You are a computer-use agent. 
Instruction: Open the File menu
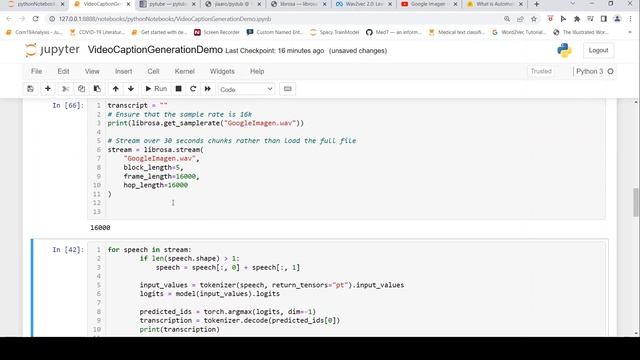36,71
